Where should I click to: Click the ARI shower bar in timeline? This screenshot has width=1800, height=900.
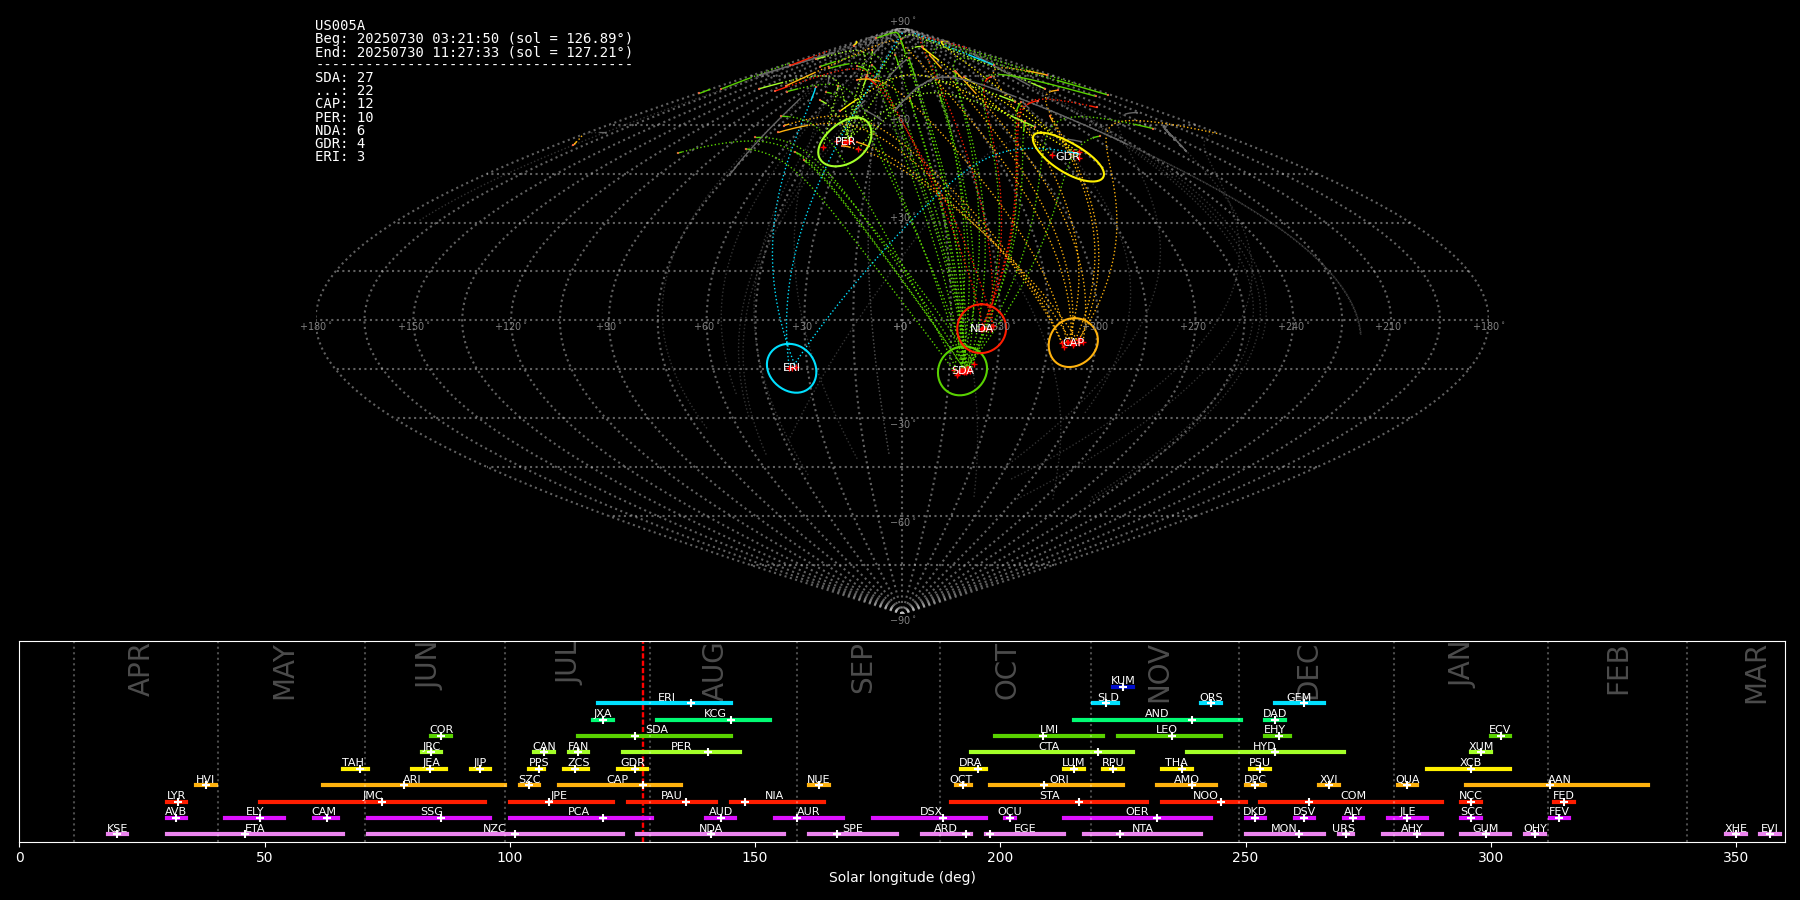414,785
